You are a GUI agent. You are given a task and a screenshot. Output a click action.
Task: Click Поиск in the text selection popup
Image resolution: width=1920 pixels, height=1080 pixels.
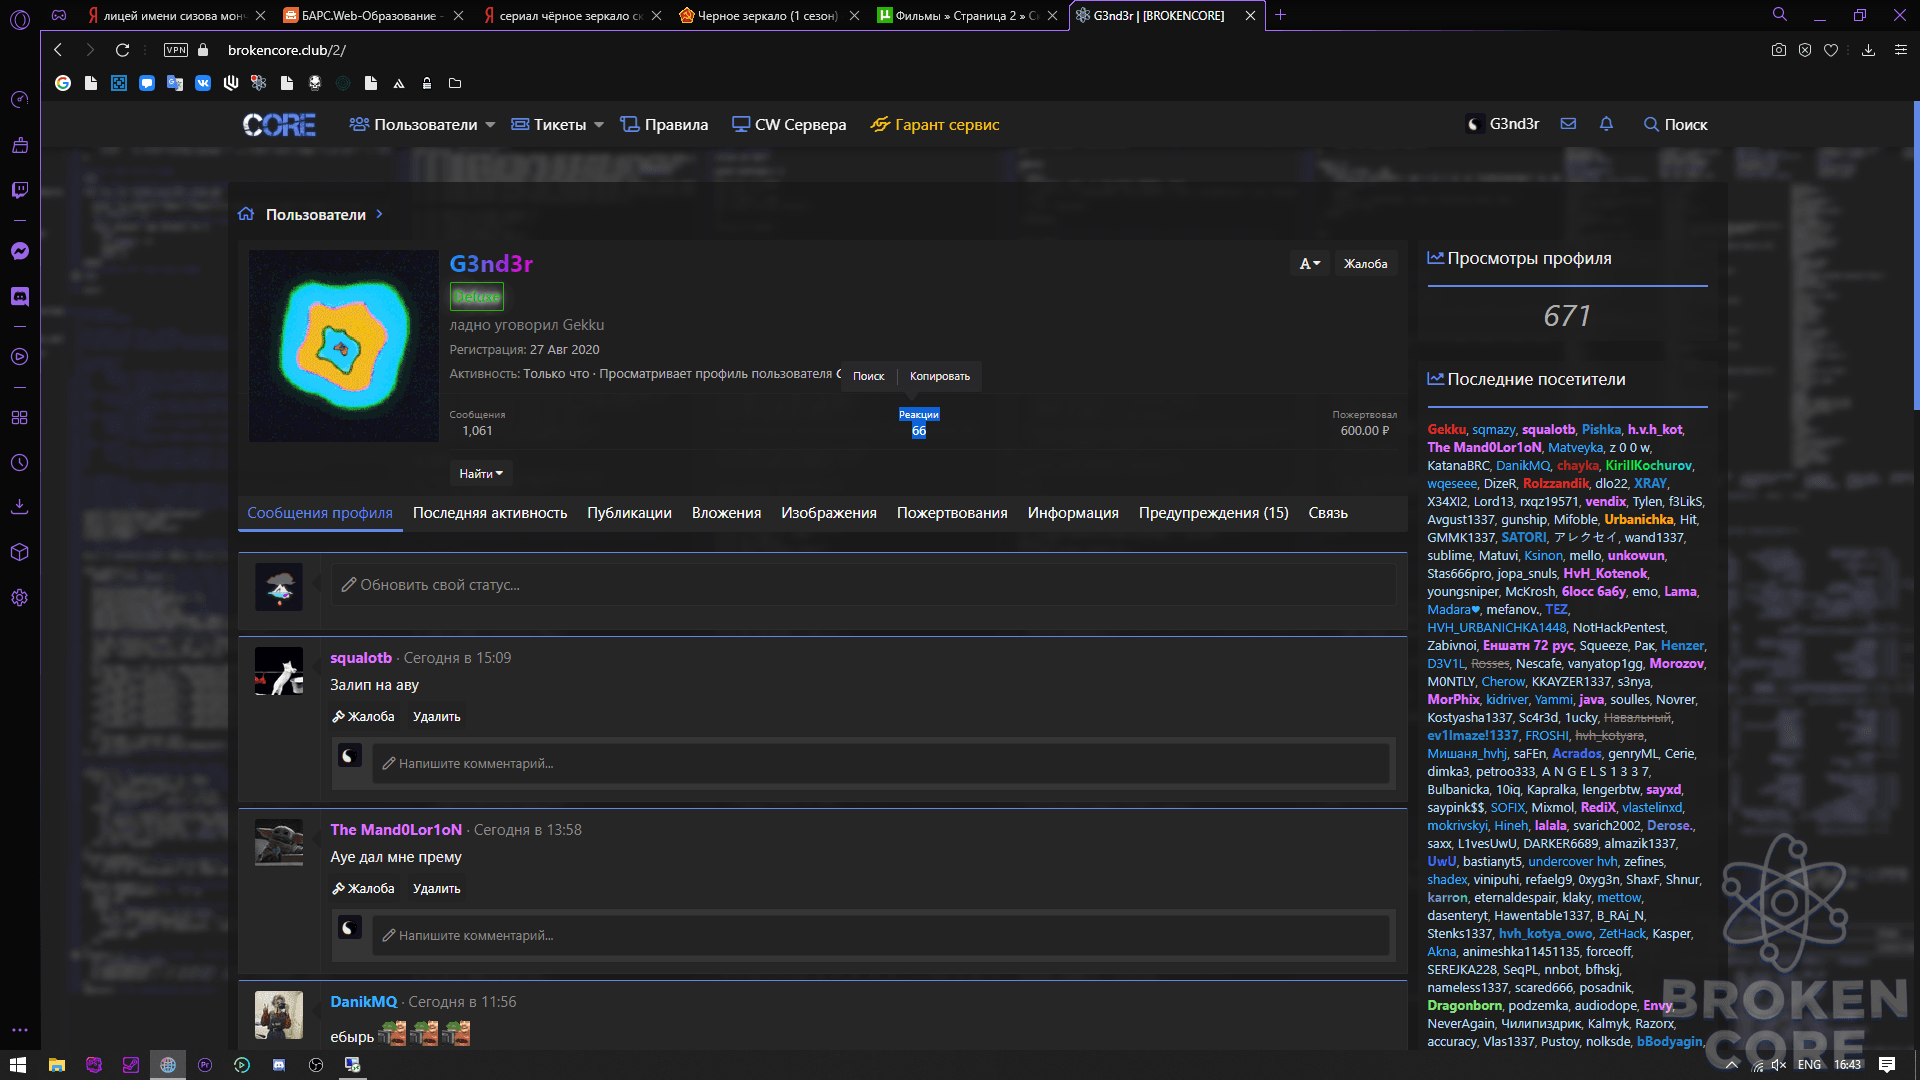coord(868,376)
